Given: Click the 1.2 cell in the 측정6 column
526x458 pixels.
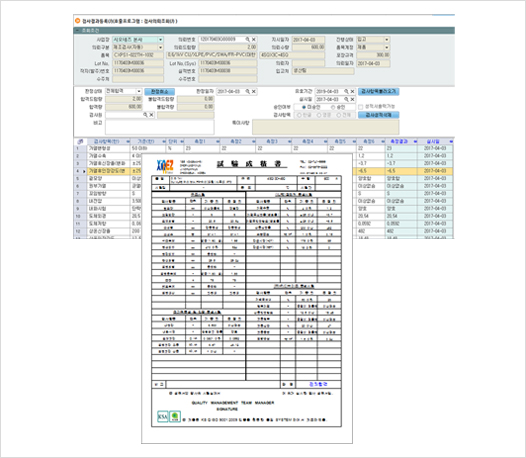Looking at the screenshot, I should pos(371,156).
